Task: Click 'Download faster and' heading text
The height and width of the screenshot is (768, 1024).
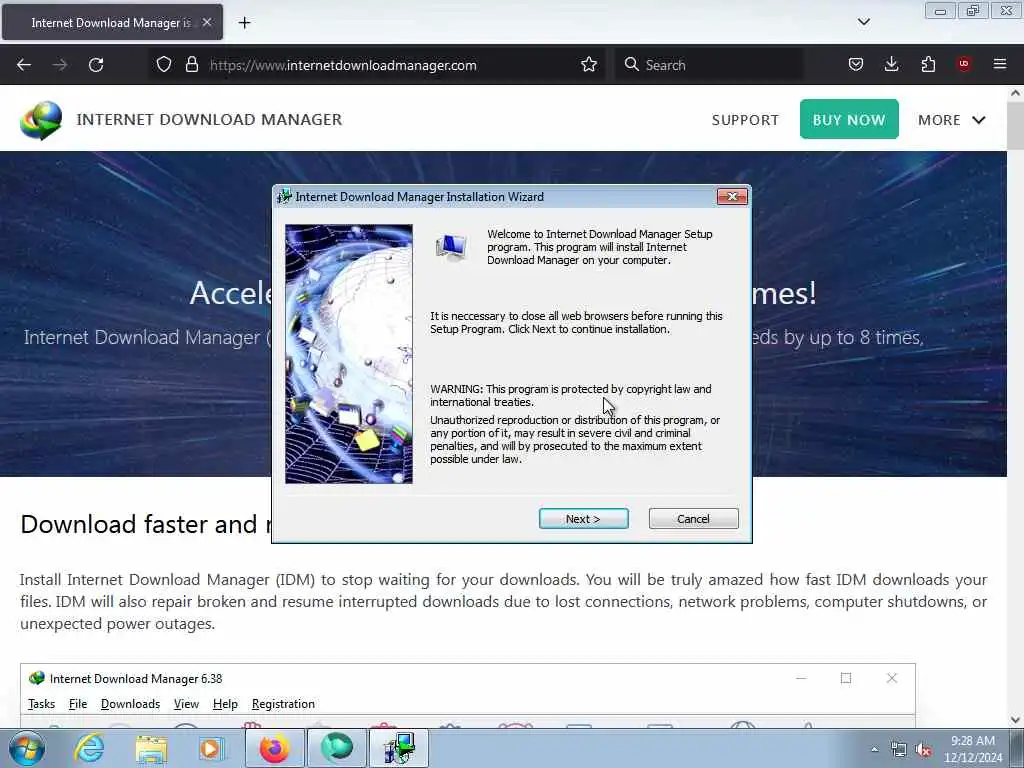Action: (139, 524)
